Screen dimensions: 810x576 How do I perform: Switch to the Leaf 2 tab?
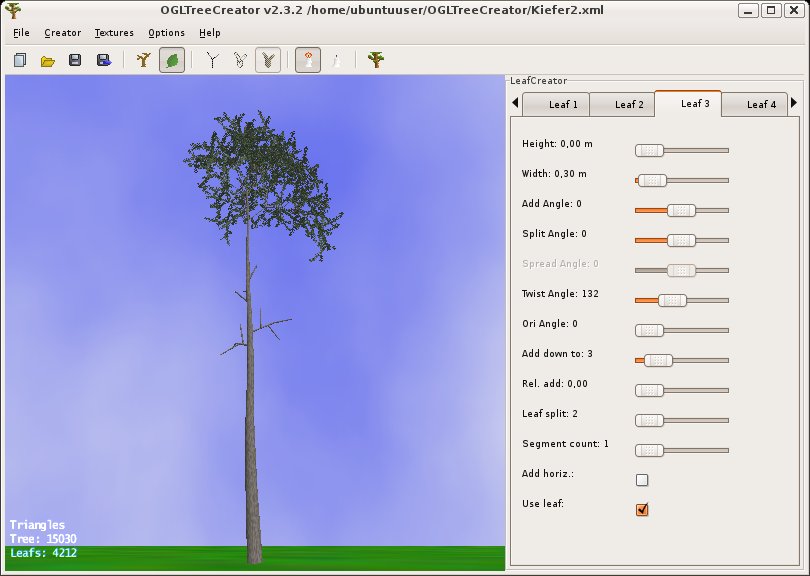[x=629, y=104]
